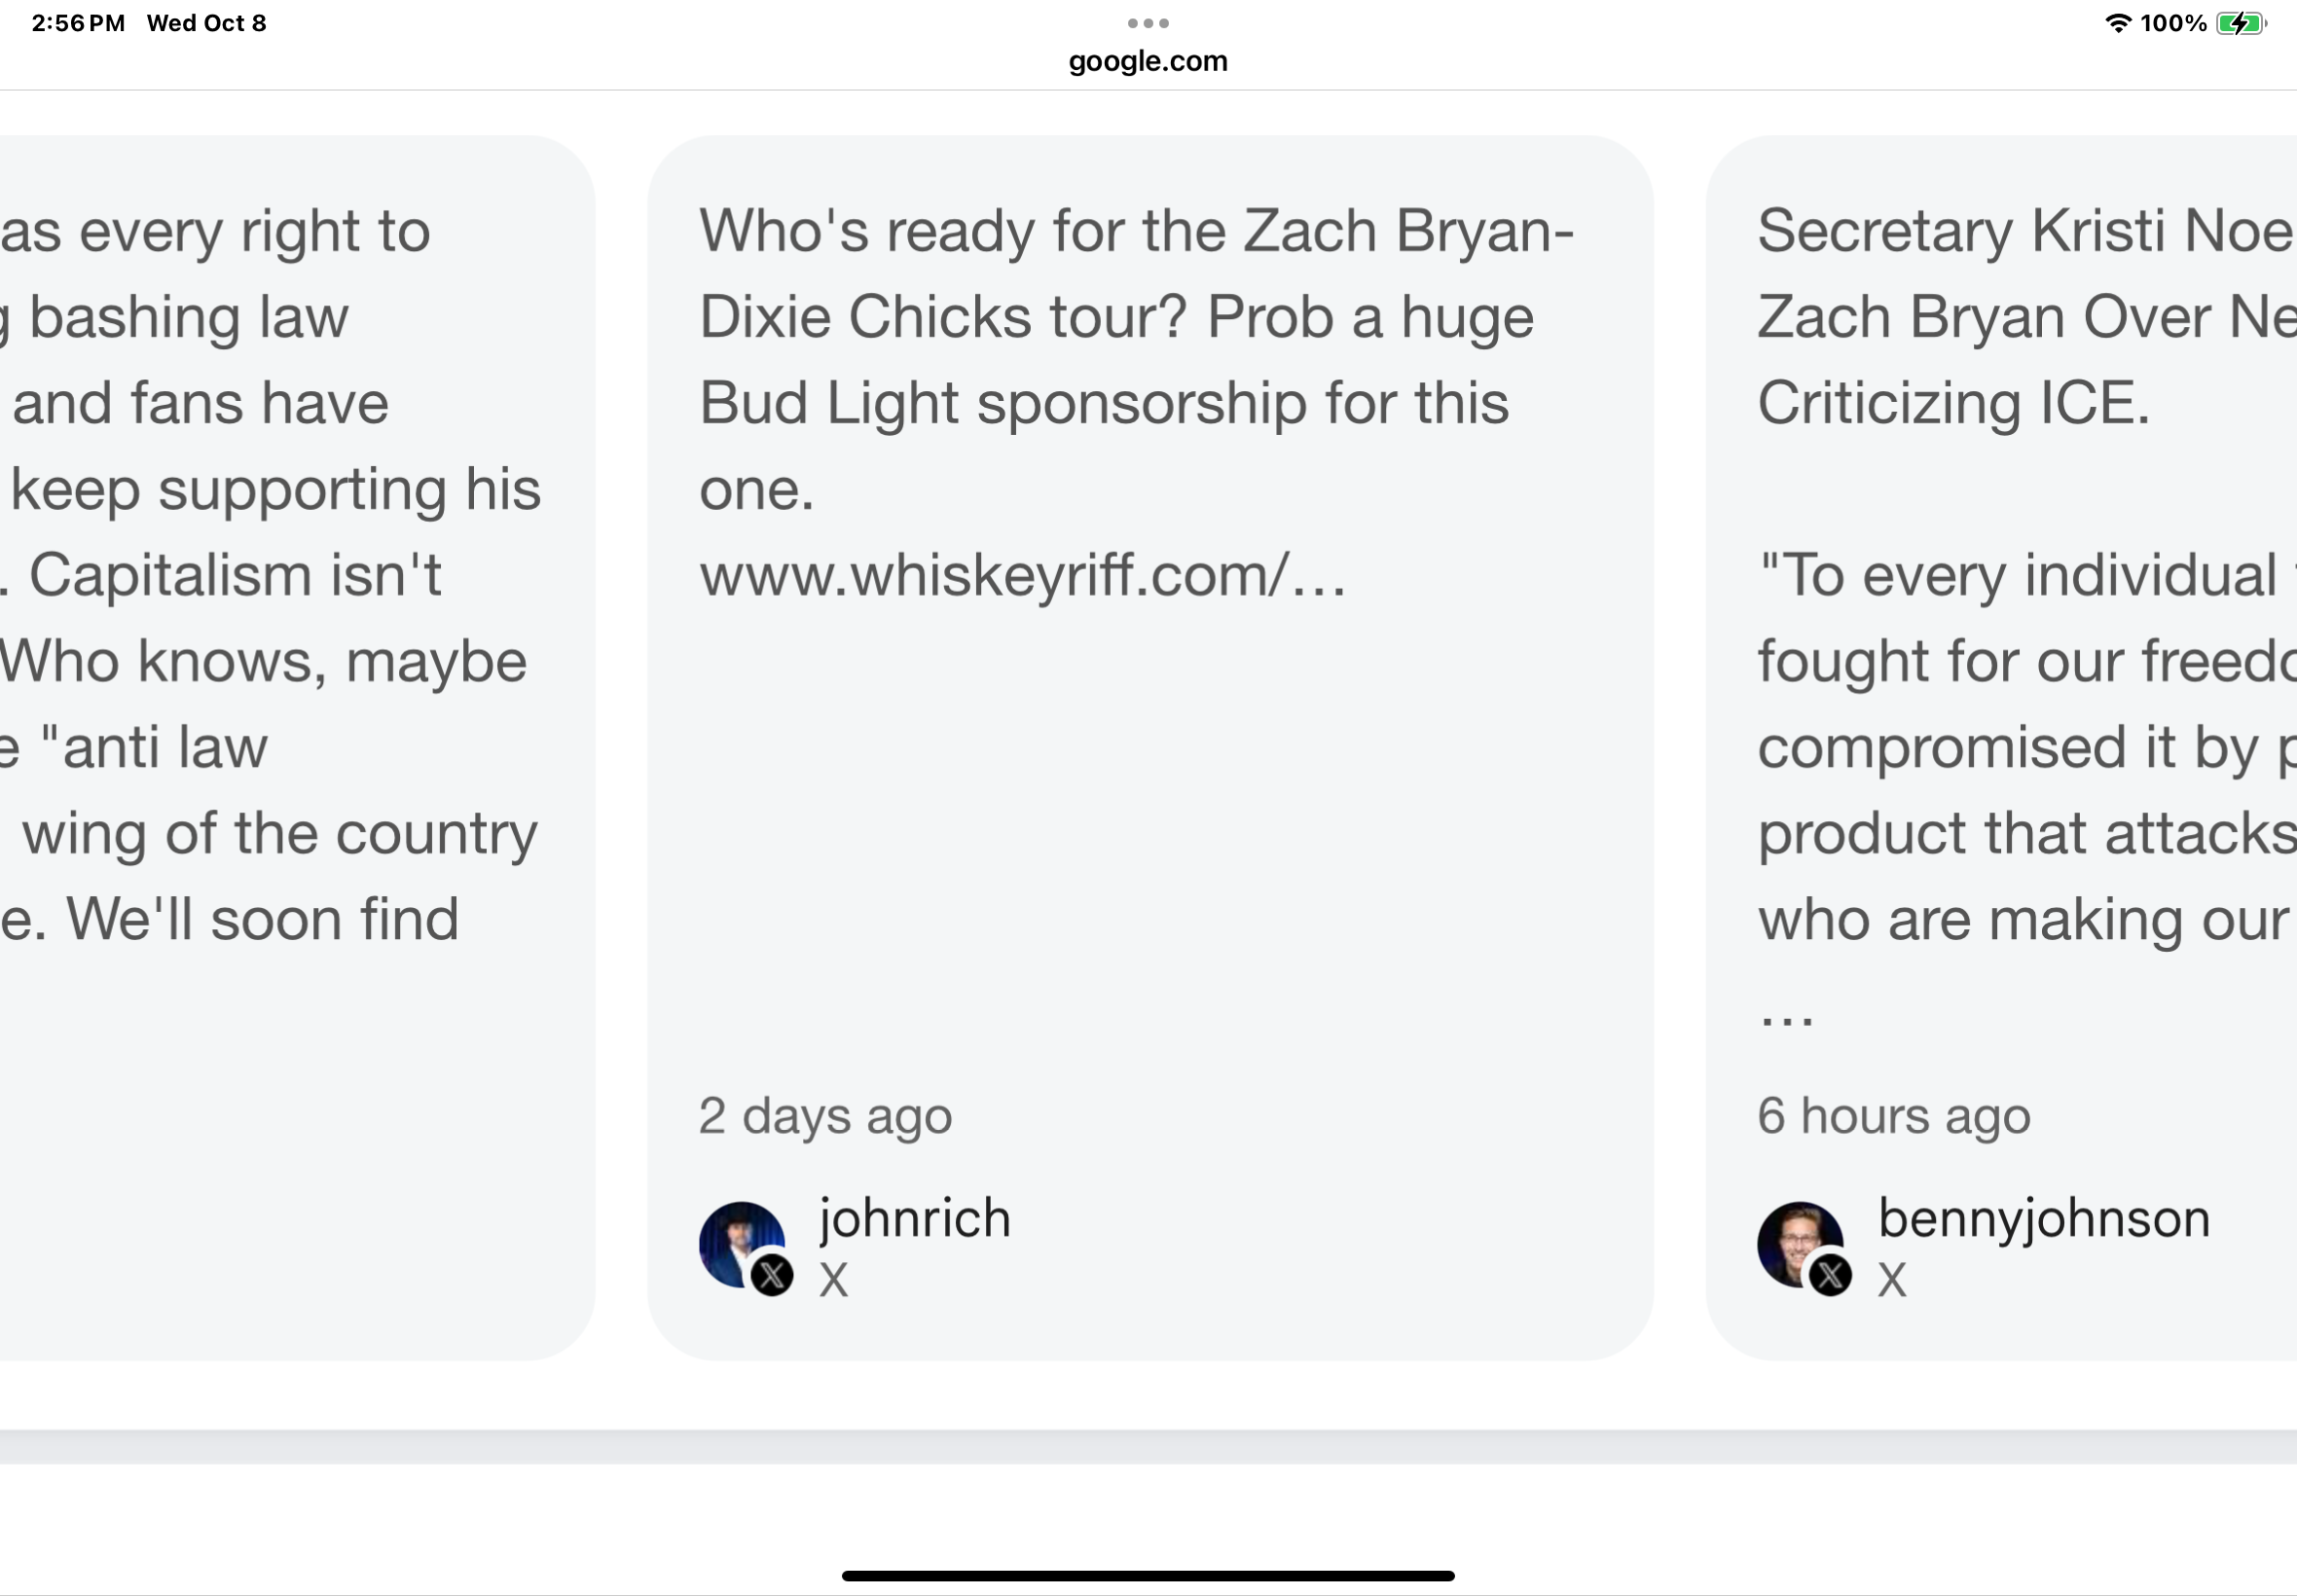Screen dimensions: 2297x1596
Task: Click the X logo badge on johnrich's avatar
Action: coord(772,1275)
